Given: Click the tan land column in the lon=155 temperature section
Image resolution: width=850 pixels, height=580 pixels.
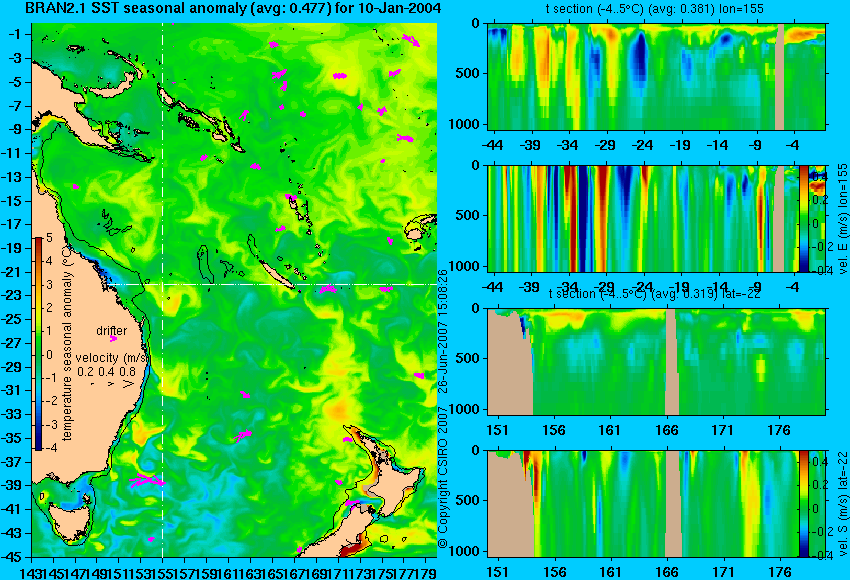Looking at the screenshot, I should point(780,76).
